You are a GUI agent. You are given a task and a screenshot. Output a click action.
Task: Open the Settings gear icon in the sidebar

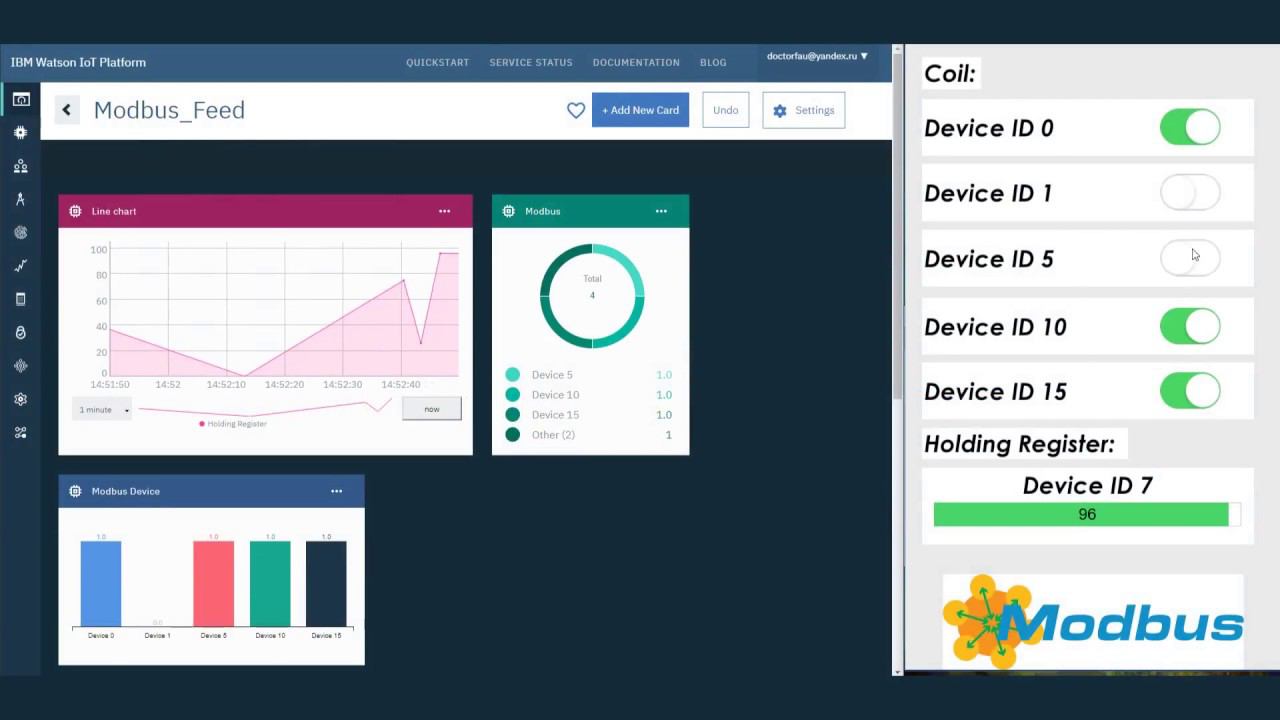coord(20,399)
